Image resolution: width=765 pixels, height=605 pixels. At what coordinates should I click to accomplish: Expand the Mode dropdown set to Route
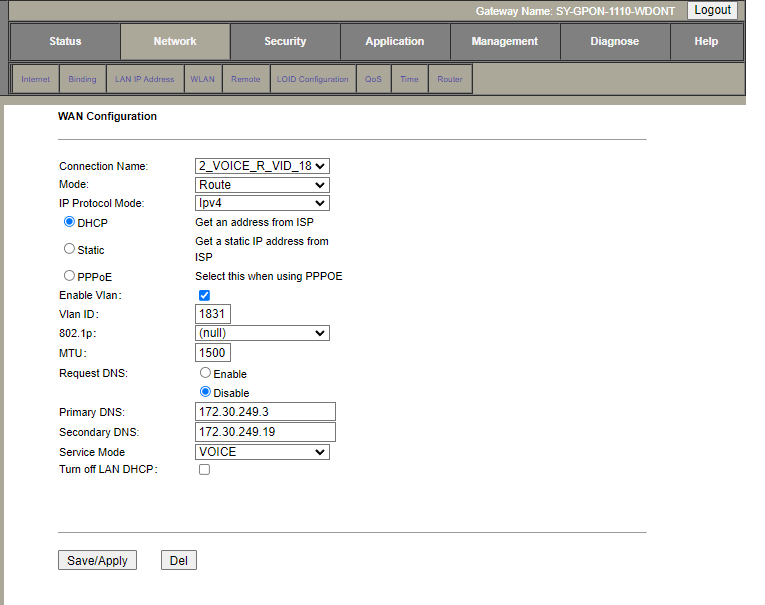(262, 185)
